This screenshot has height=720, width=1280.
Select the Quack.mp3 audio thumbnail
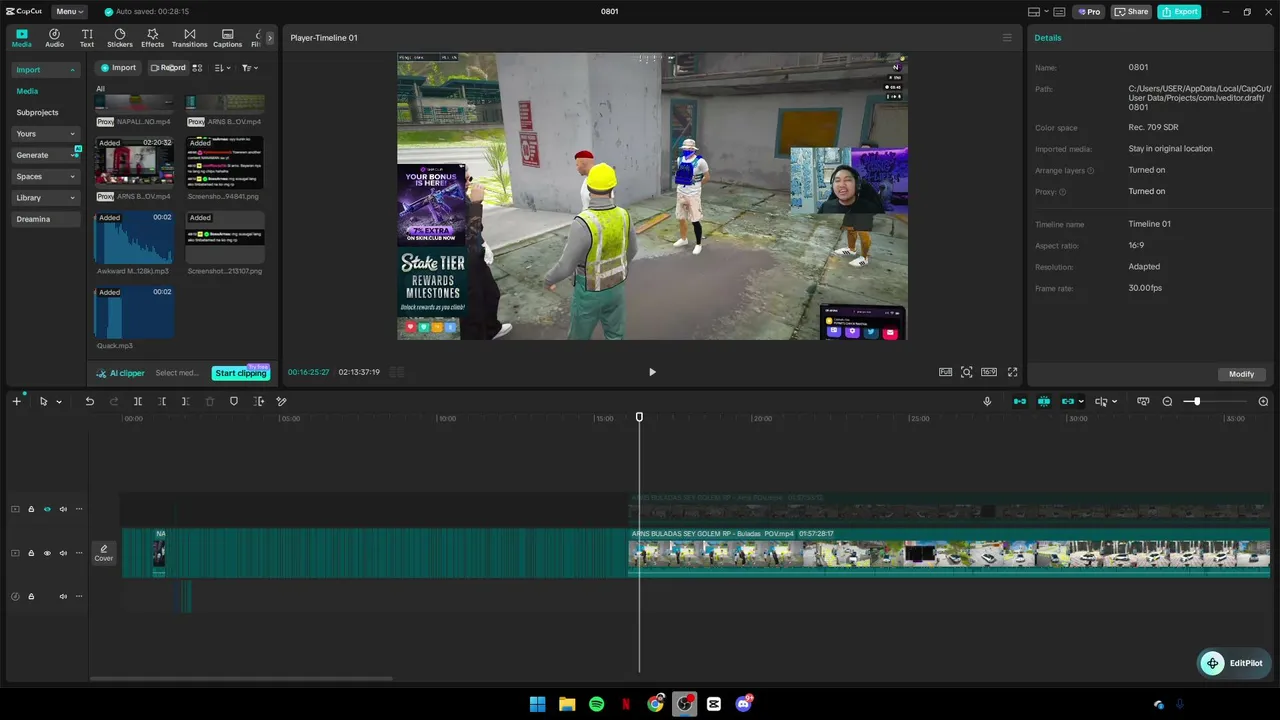pos(134,313)
